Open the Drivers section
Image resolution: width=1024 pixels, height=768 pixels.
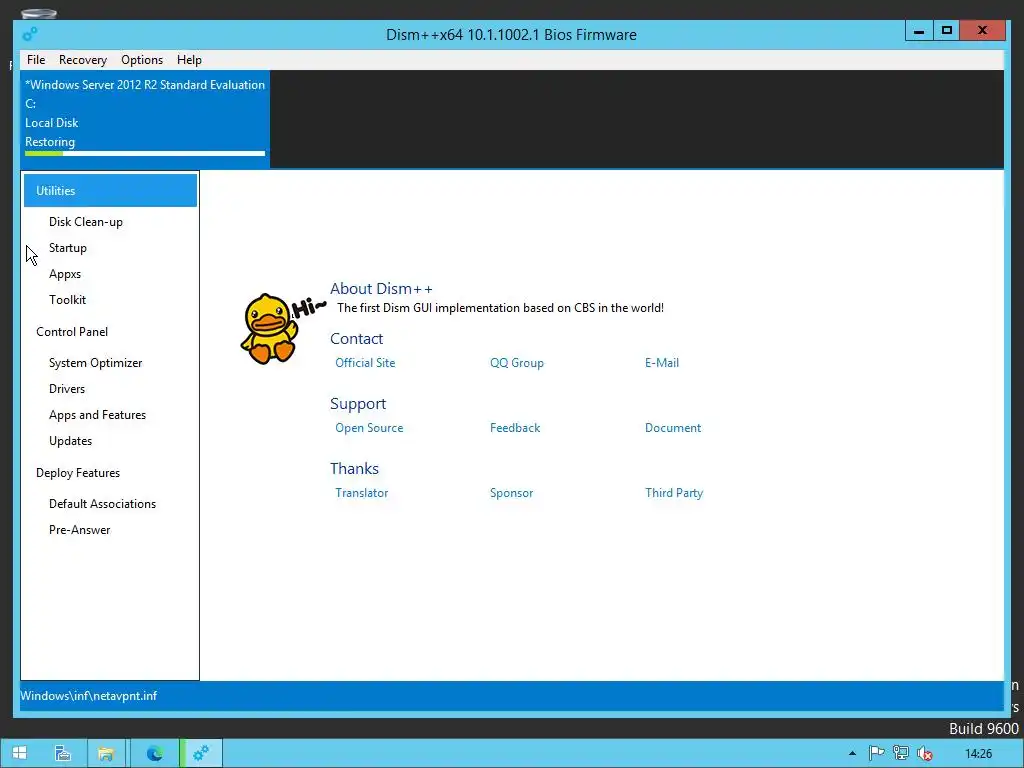pos(67,389)
